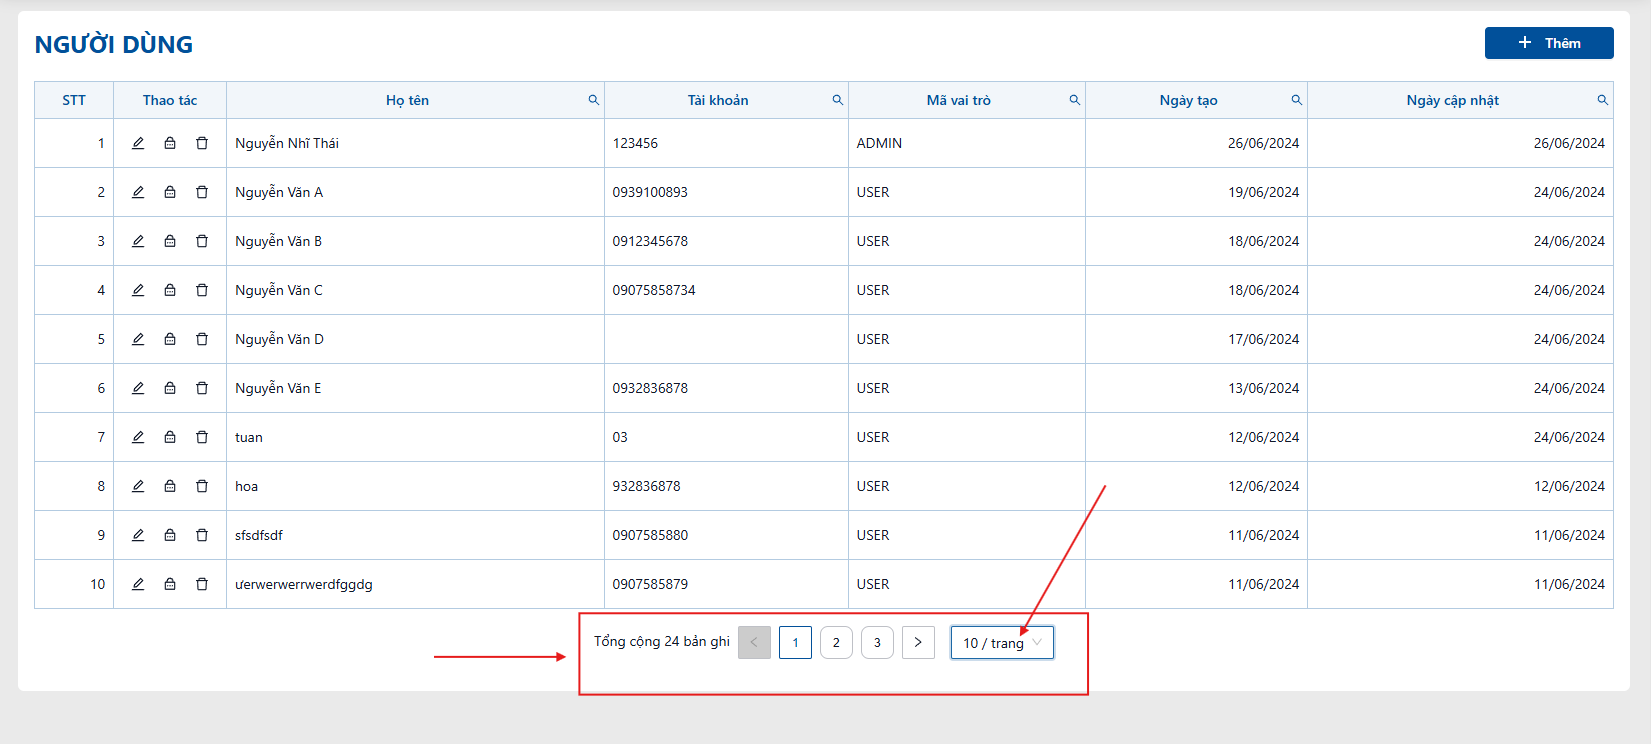Edit user Nguyễn Văn A with pencil icon

[x=138, y=192]
